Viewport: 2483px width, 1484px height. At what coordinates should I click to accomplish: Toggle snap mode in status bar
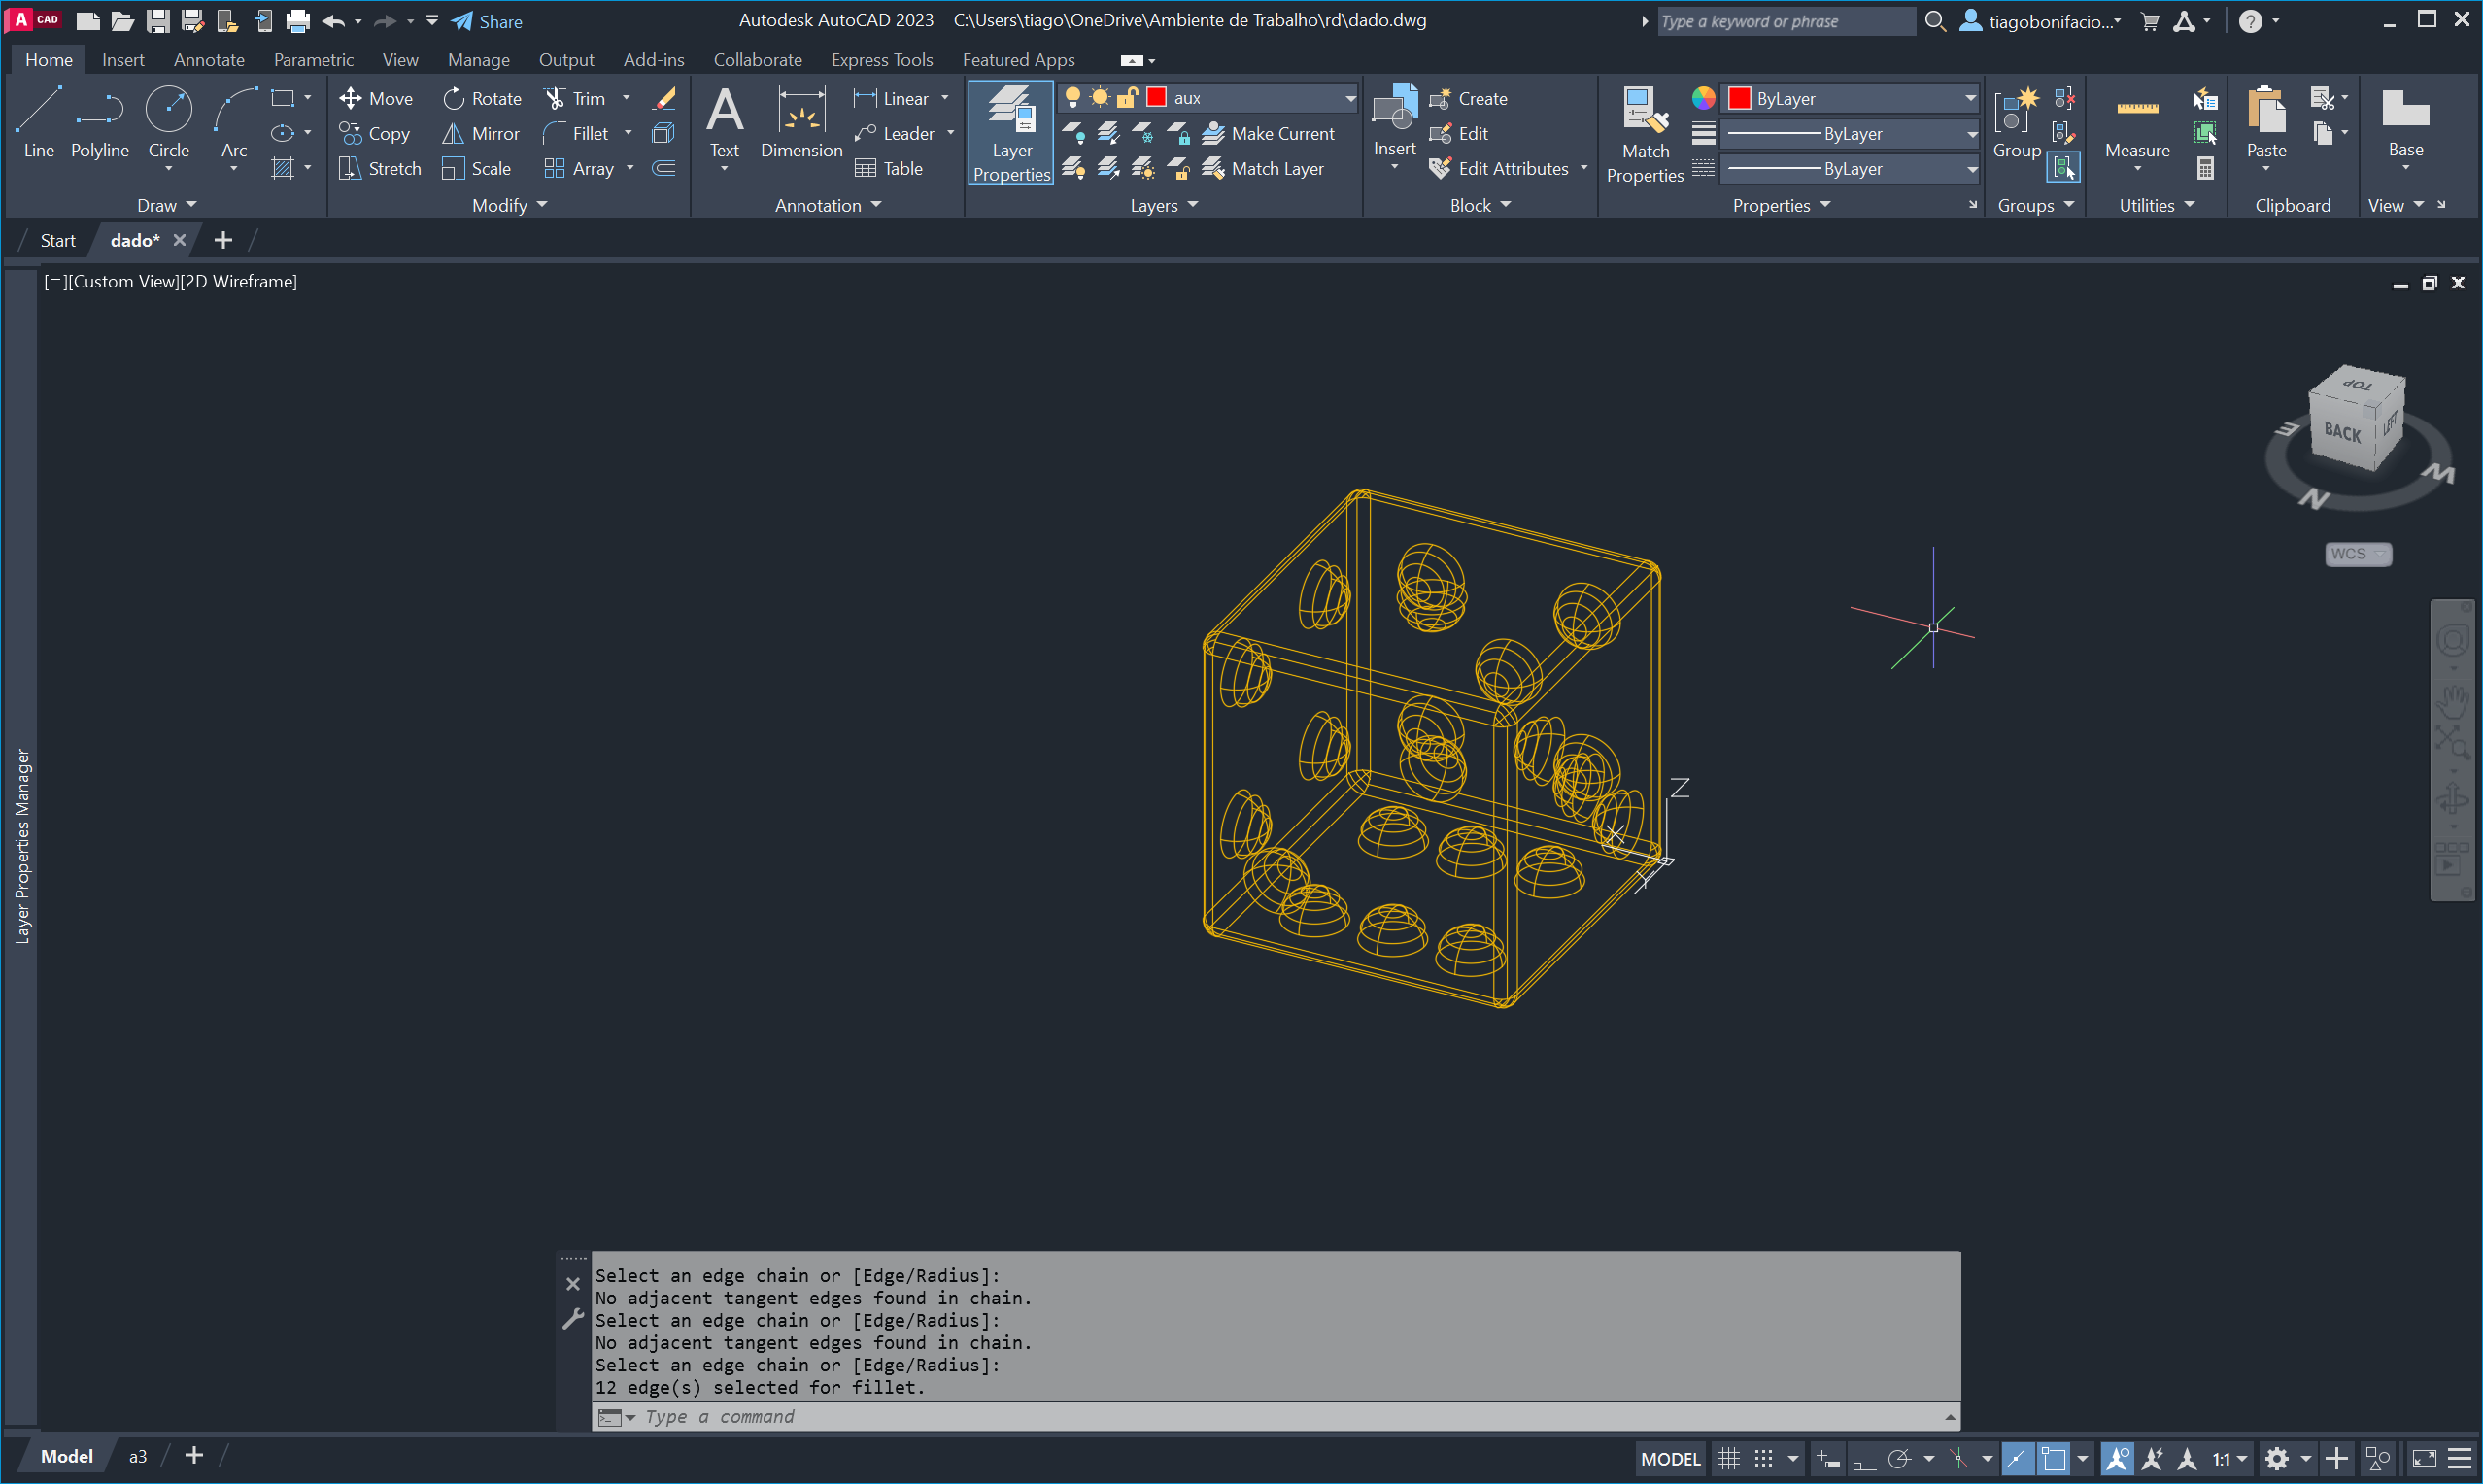click(1764, 1458)
